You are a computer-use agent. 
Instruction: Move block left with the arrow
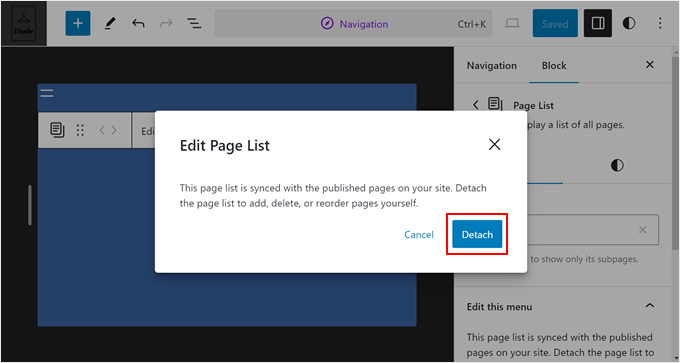(102, 130)
